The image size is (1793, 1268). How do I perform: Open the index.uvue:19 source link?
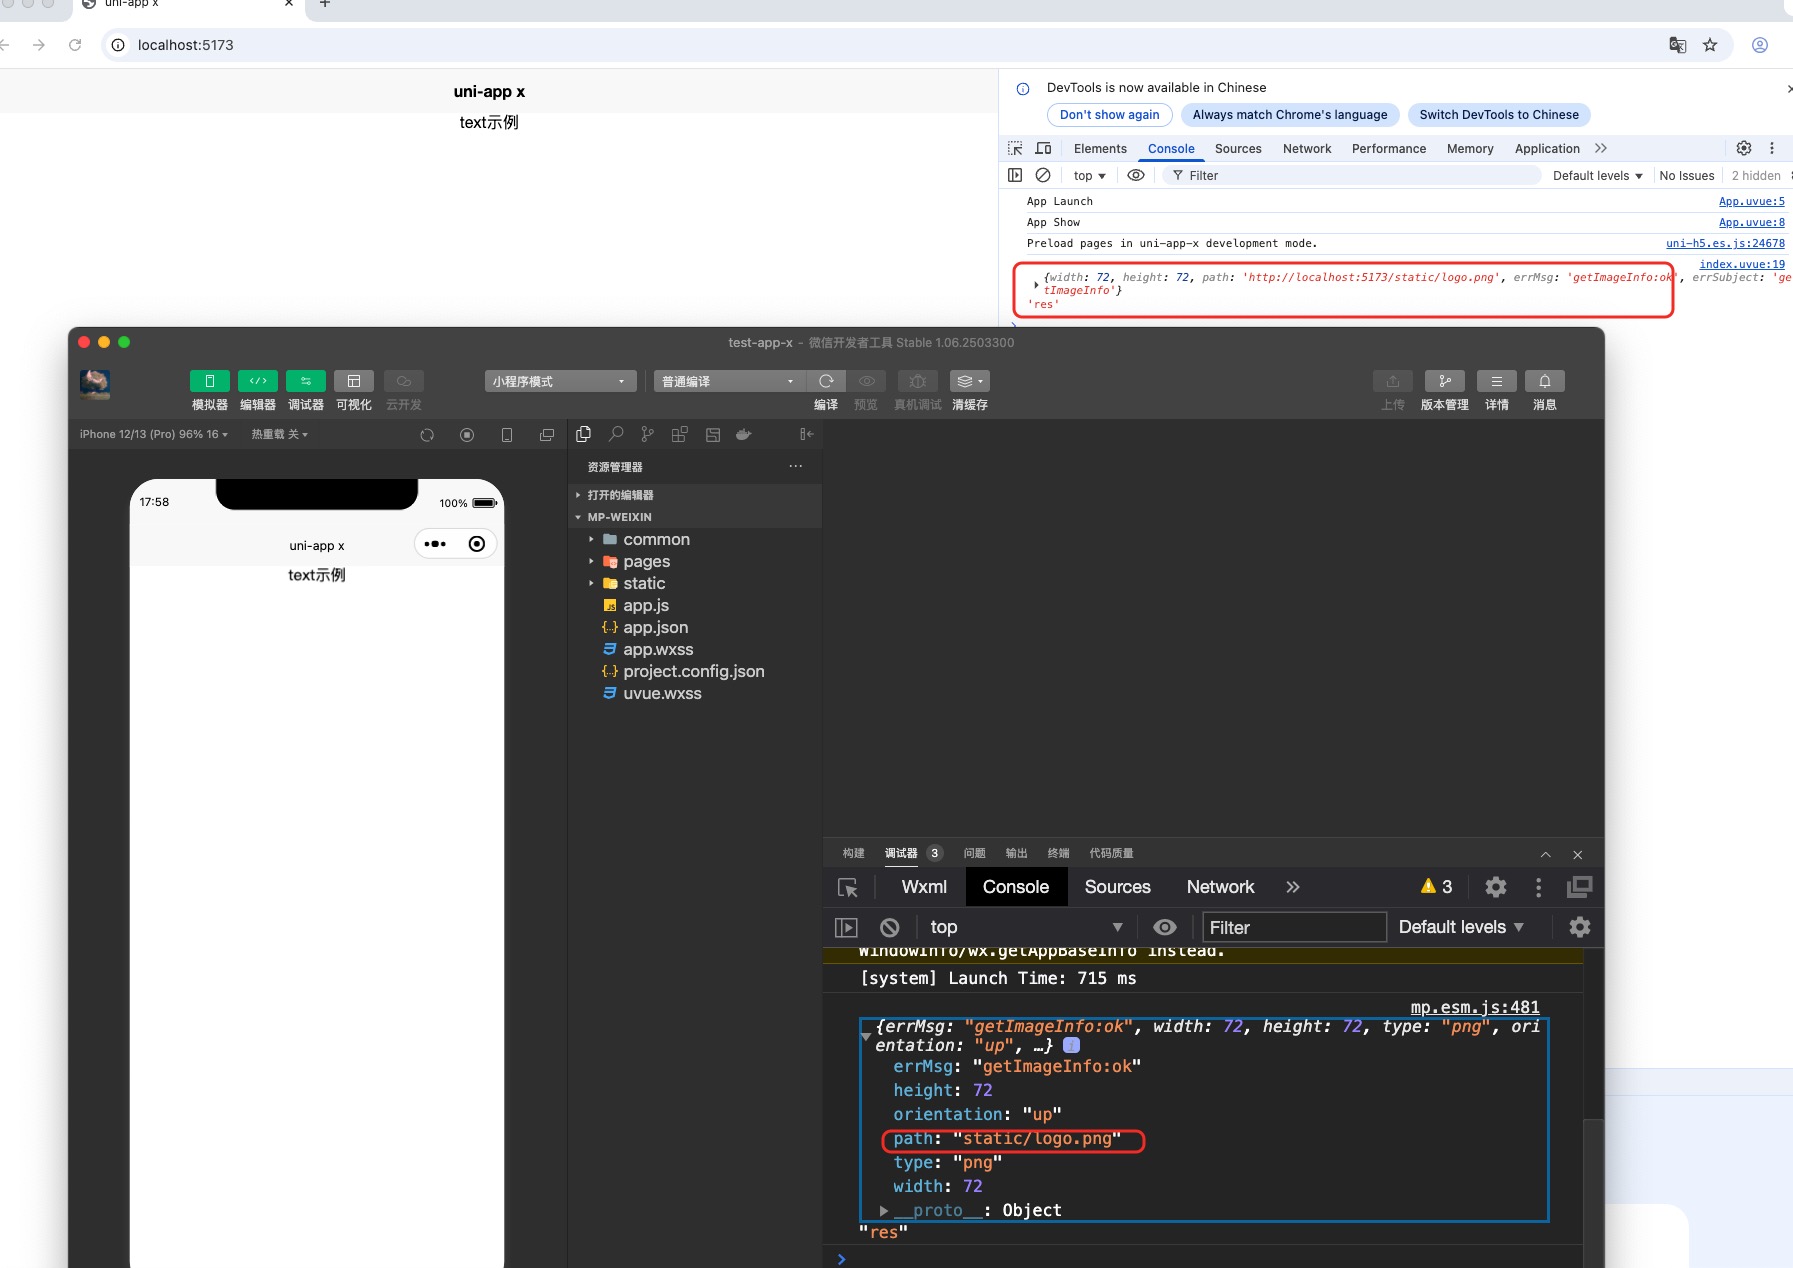point(1742,264)
